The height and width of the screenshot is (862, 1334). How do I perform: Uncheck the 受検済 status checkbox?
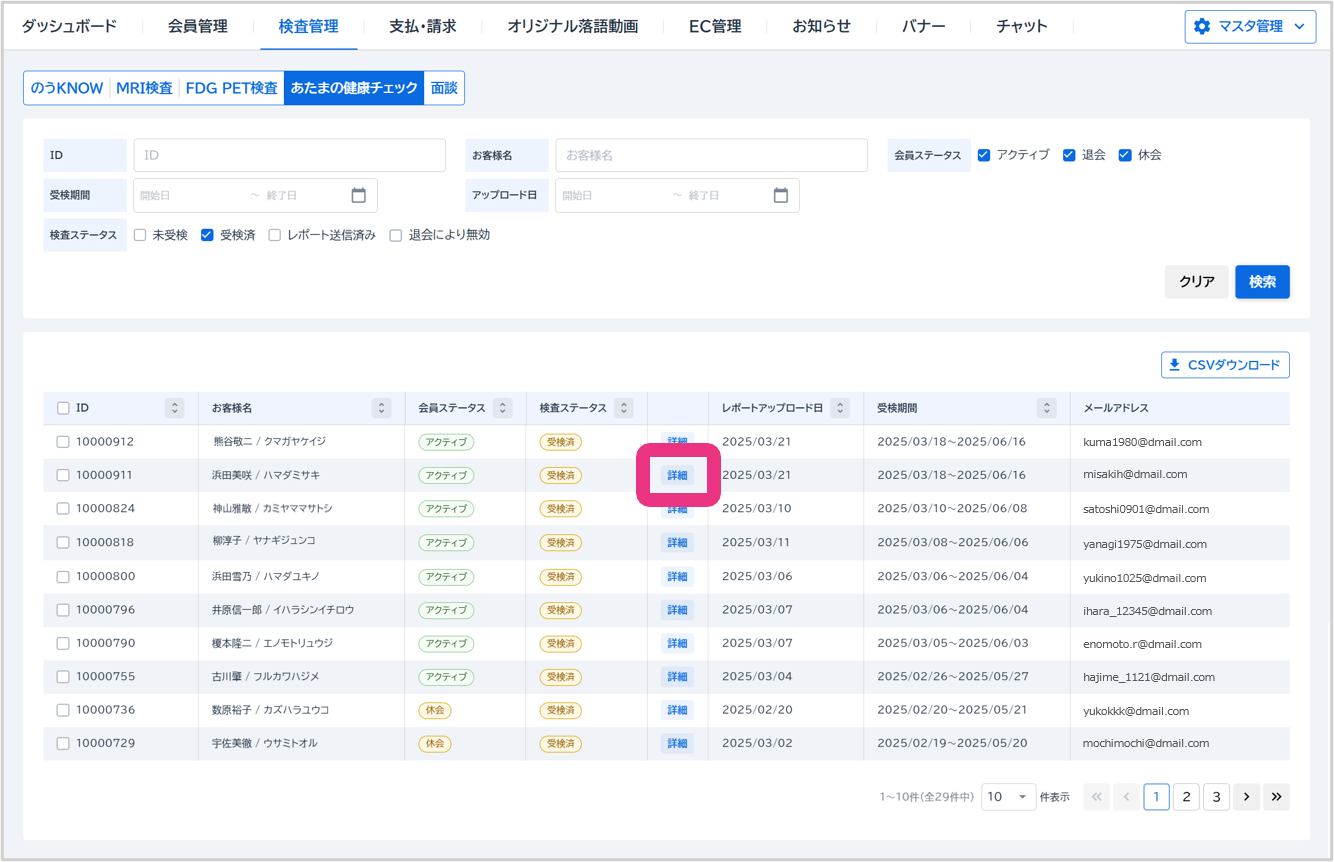208,236
